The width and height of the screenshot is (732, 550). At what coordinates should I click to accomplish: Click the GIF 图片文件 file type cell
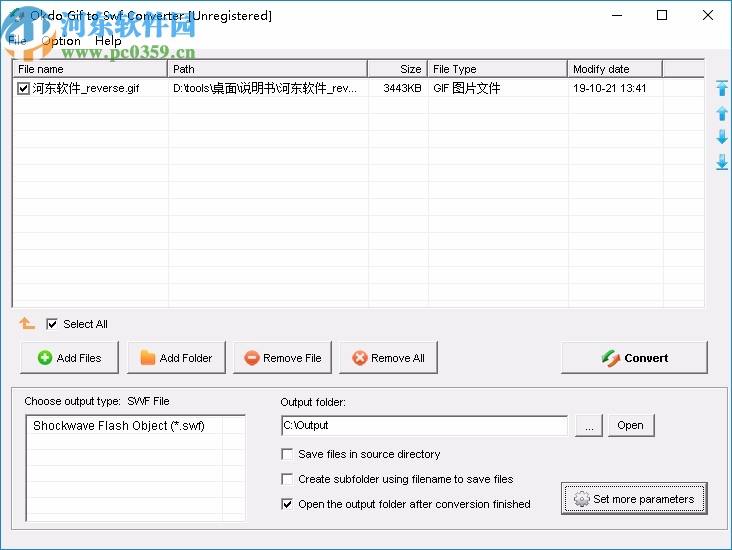tap(466, 88)
